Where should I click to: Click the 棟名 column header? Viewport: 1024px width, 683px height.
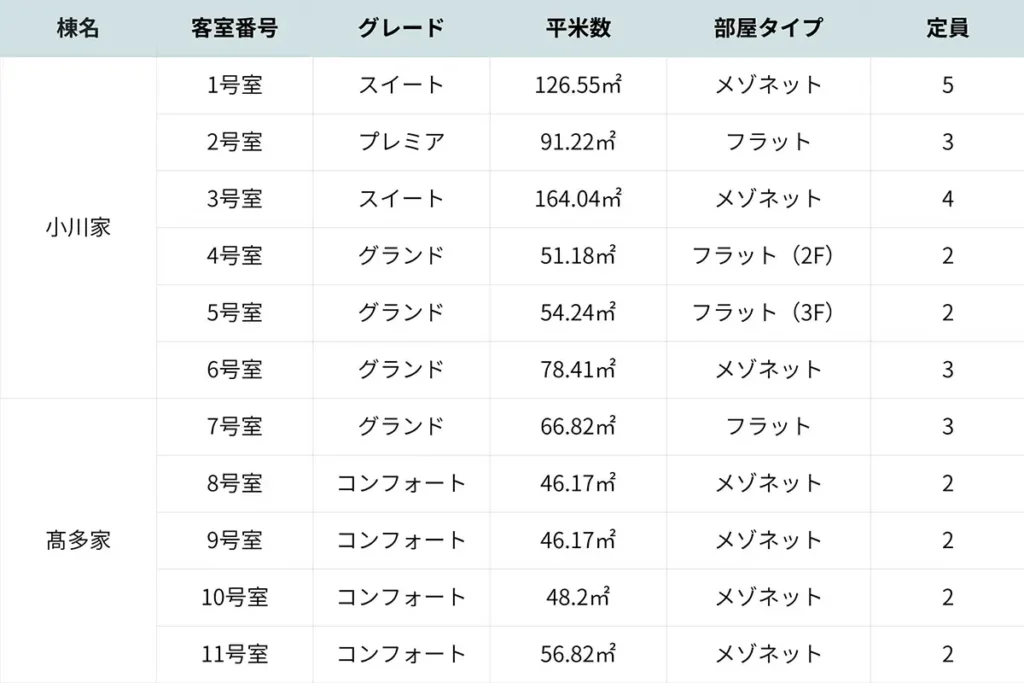pos(78,28)
